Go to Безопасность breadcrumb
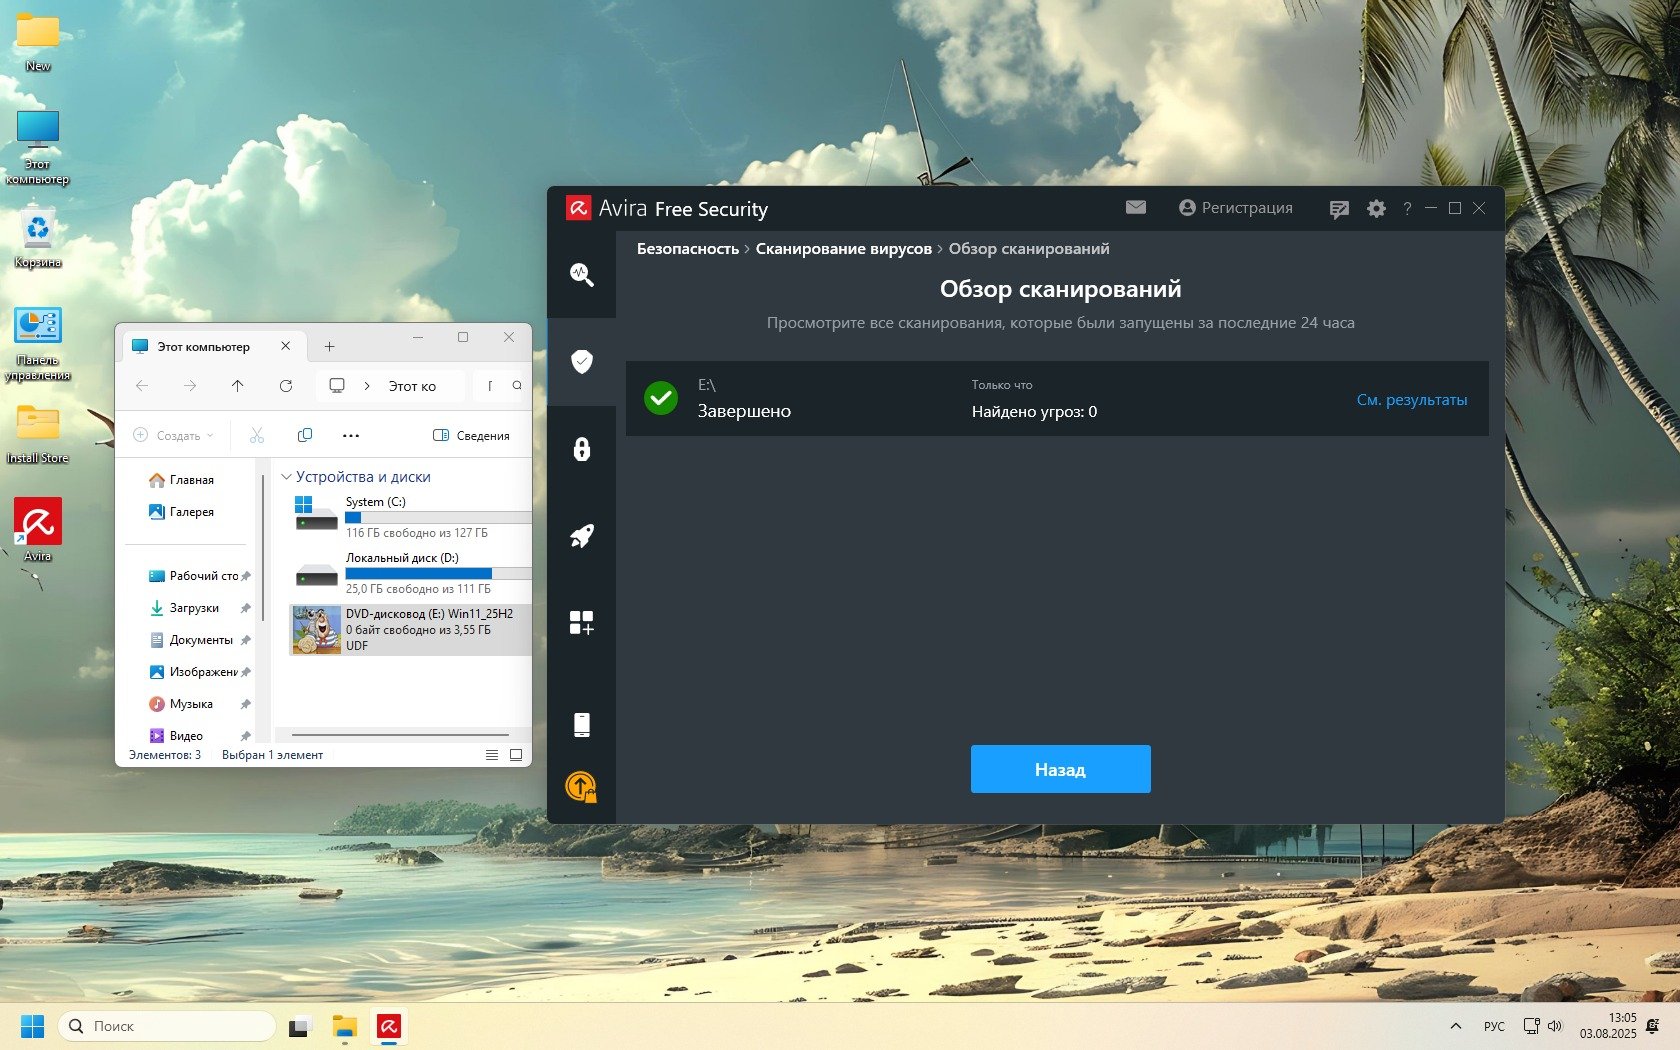The image size is (1680, 1050). click(687, 249)
